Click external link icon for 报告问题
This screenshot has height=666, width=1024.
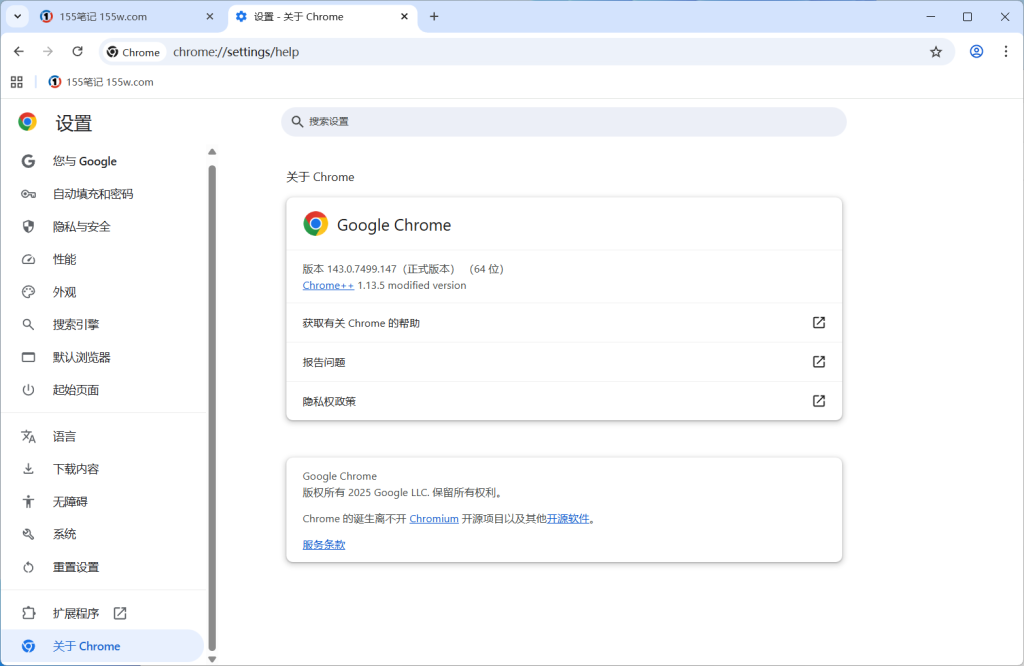click(818, 362)
